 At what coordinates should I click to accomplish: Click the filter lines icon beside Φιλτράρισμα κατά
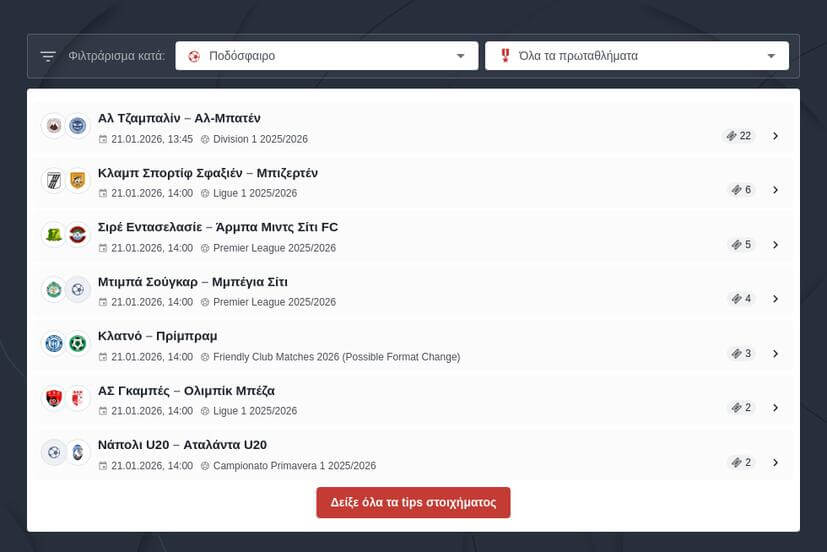tap(48, 56)
